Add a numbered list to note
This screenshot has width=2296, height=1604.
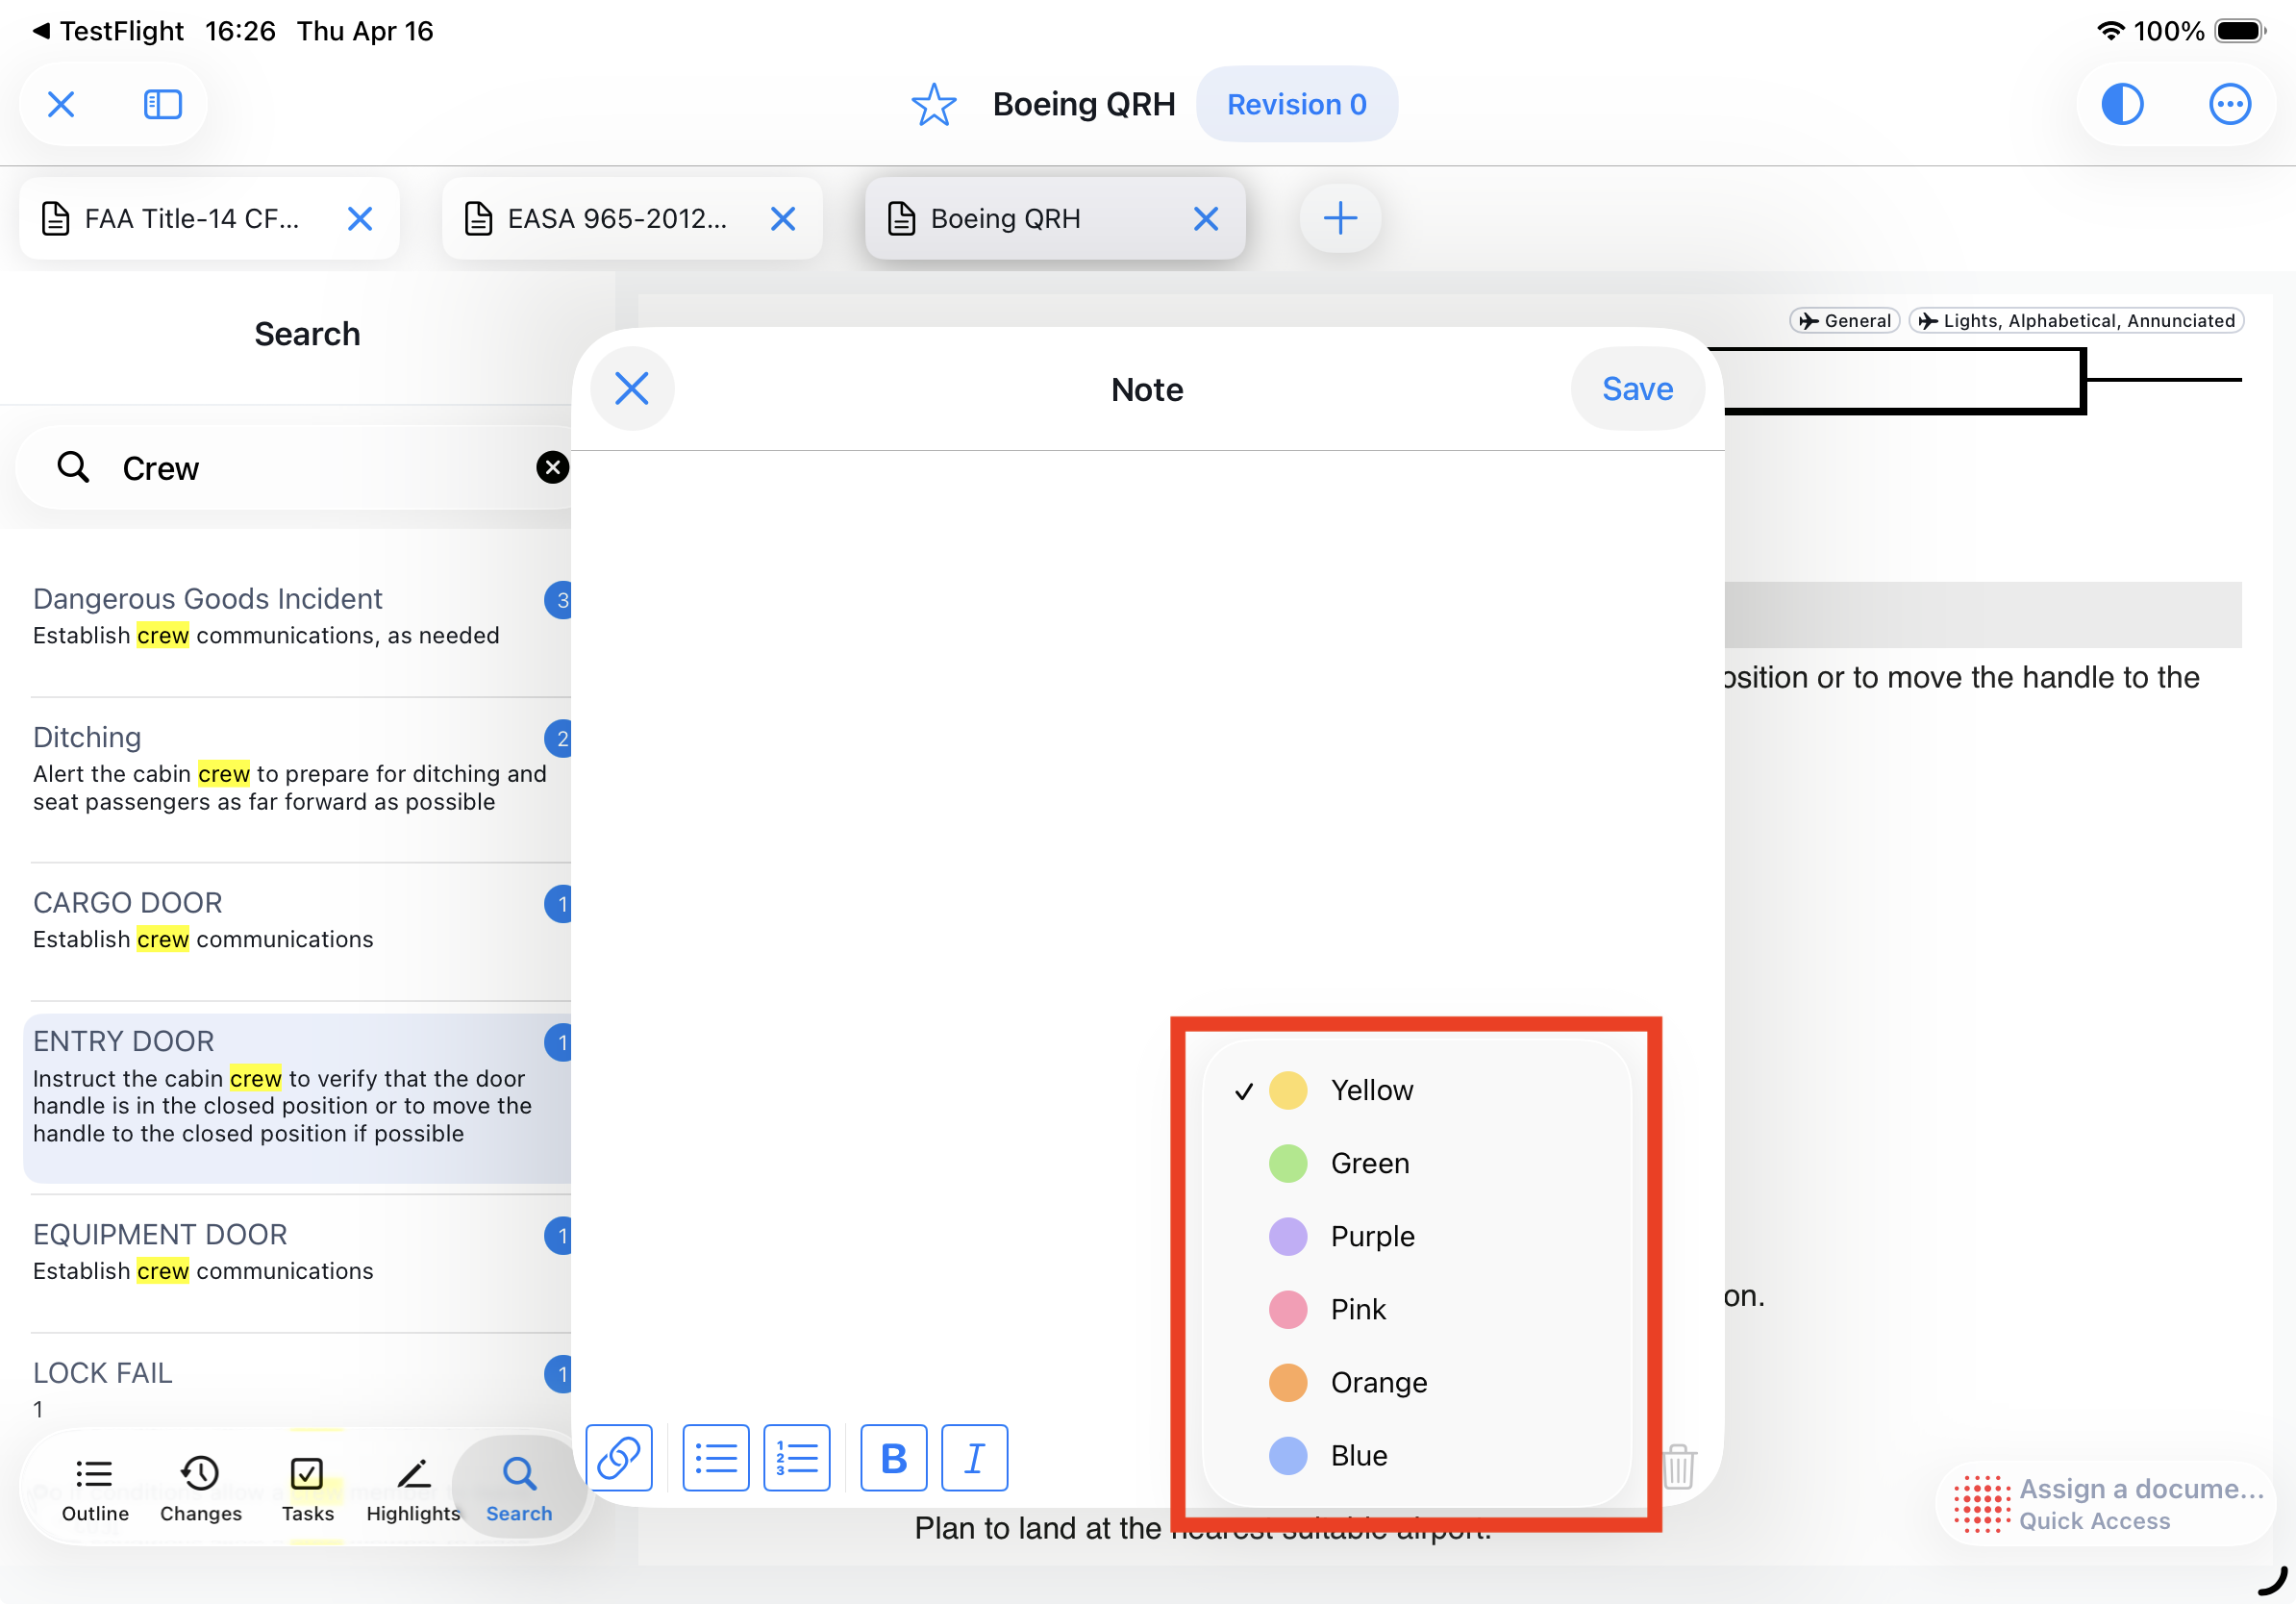(796, 1457)
